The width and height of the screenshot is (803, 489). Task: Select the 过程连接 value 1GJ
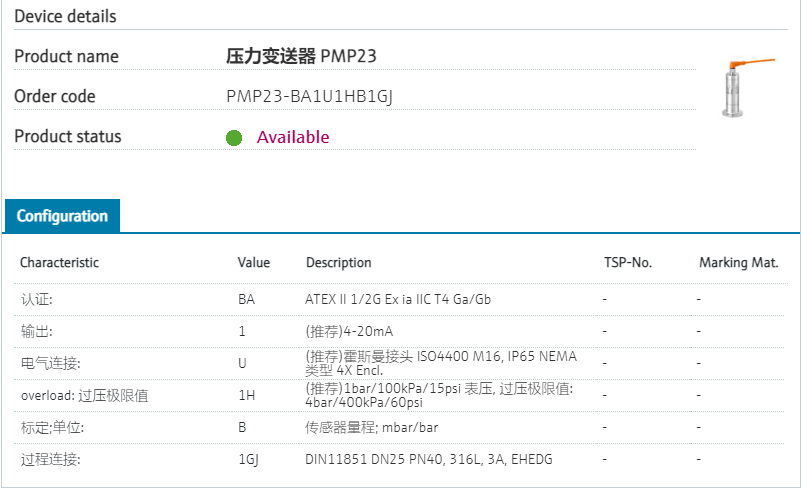(248, 459)
